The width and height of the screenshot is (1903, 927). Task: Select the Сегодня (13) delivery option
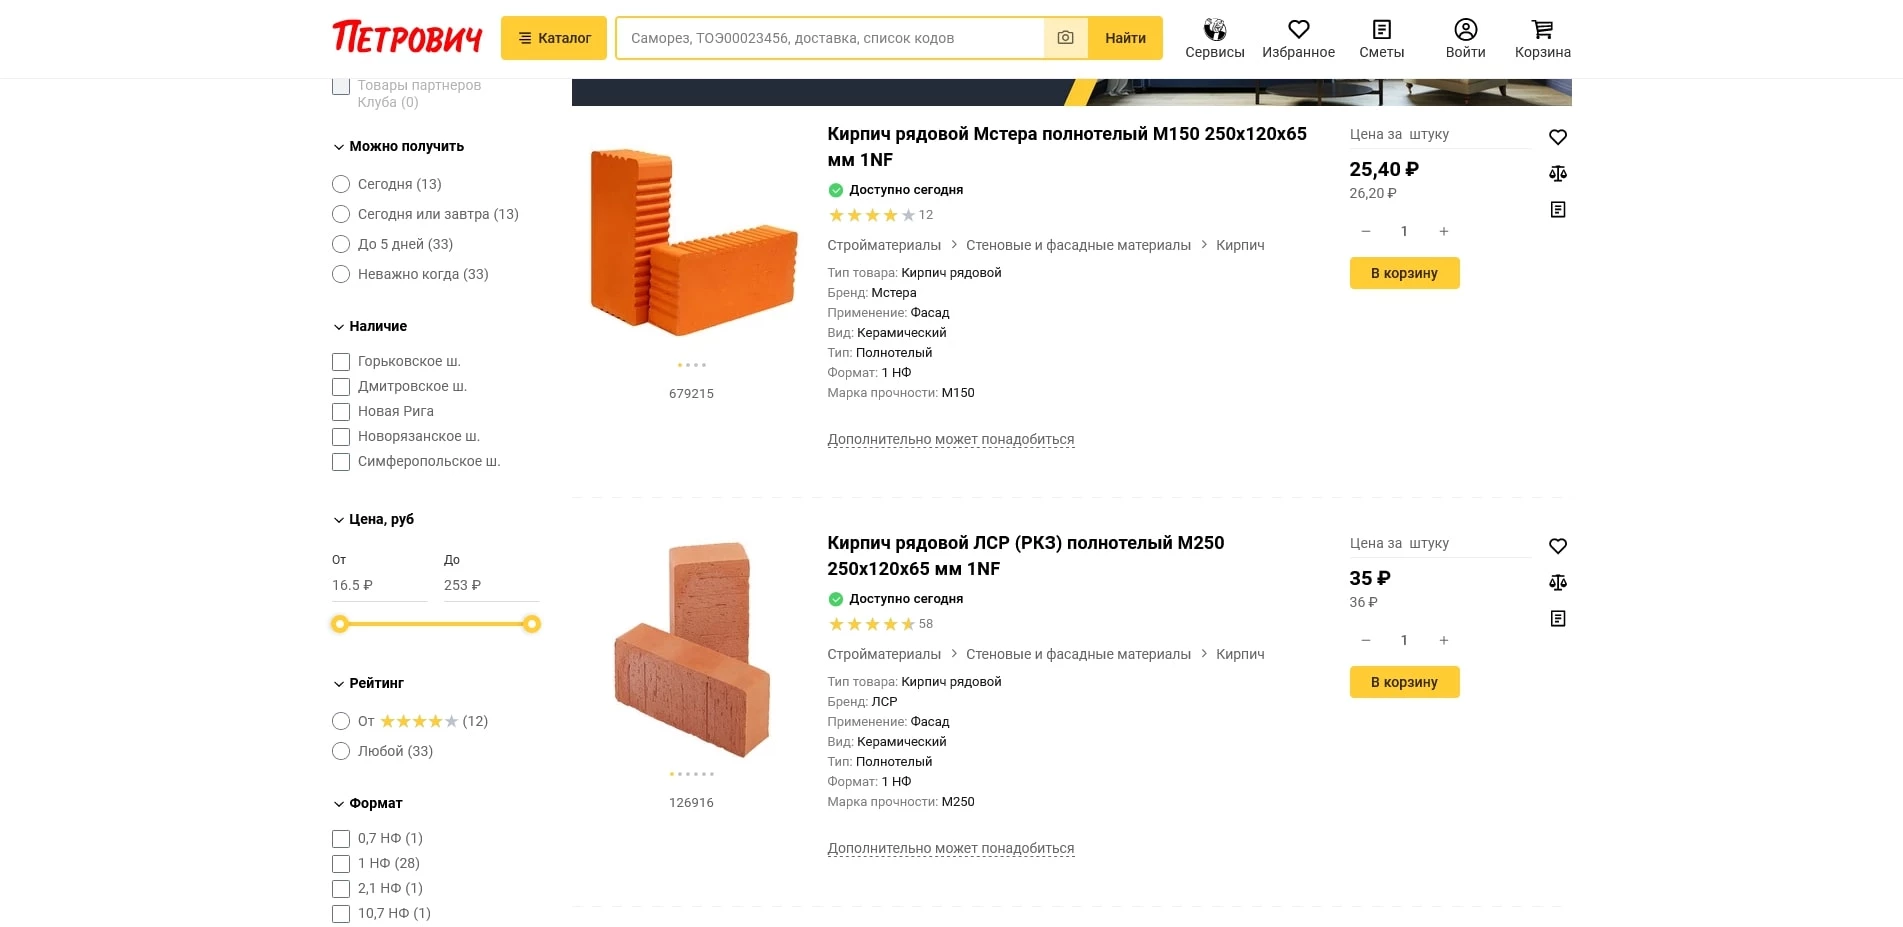point(341,184)
